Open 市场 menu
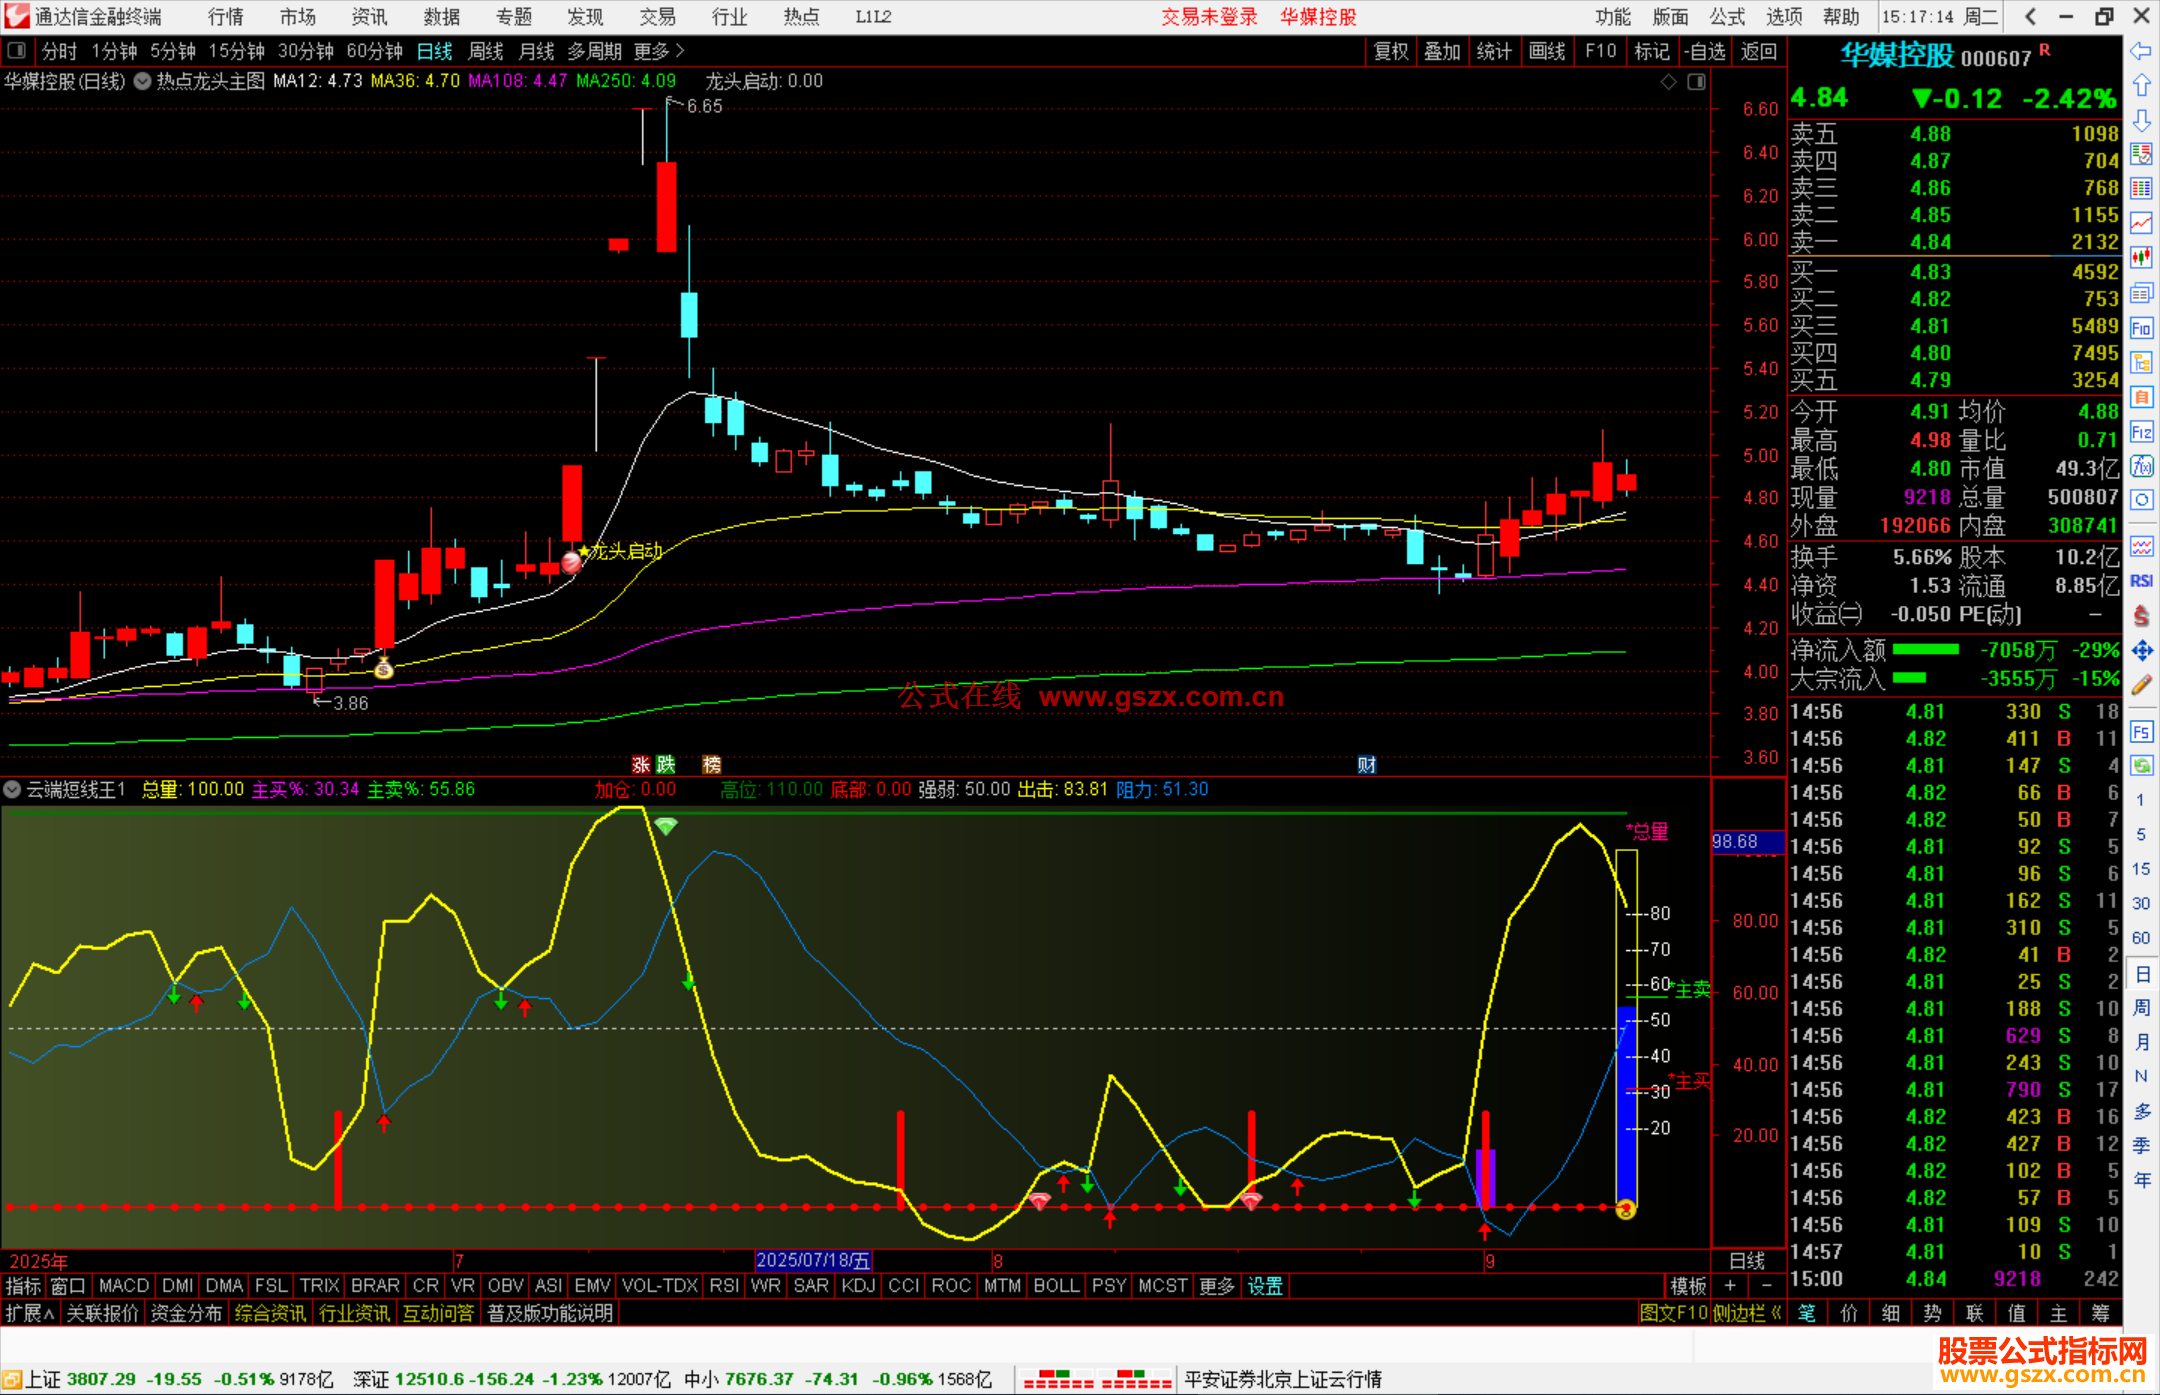This screenshot has height=1395, width=2160. (297, 17)
